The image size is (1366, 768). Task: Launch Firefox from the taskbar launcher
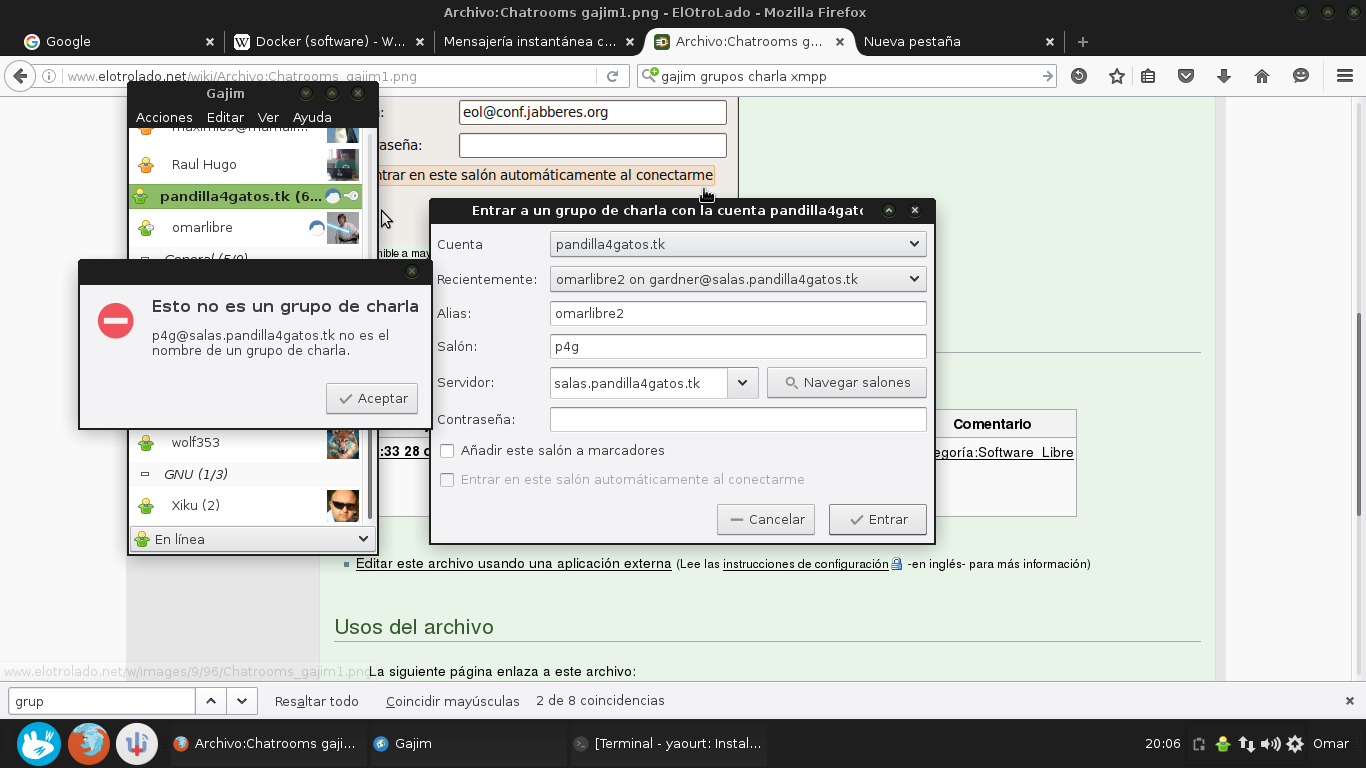click(89, 744)
